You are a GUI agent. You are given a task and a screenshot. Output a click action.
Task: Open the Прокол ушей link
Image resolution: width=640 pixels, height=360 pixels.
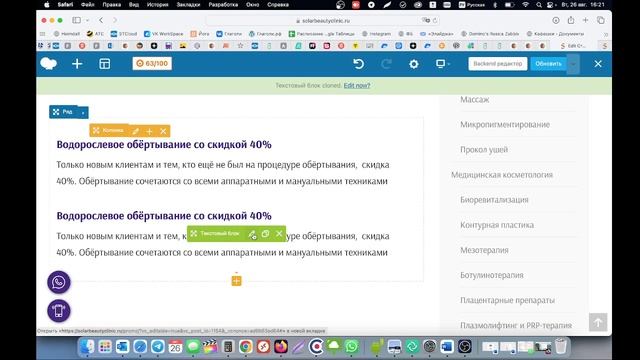tap(484, 150)
